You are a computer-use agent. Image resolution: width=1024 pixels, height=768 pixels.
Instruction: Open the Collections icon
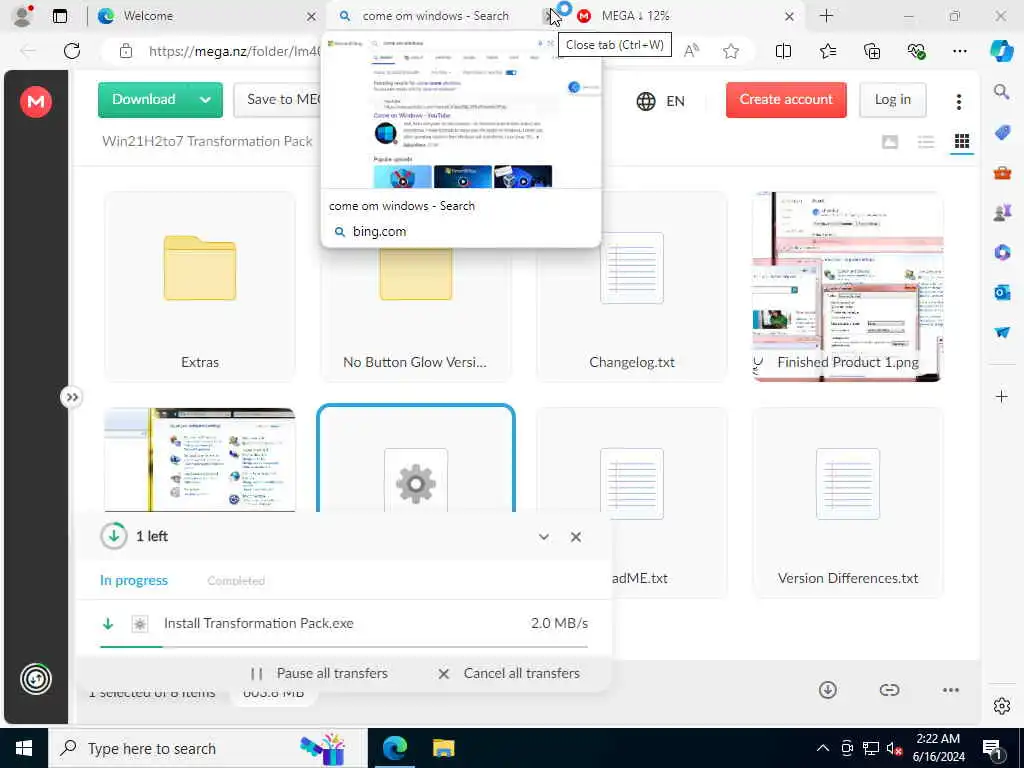click(872, 51)
